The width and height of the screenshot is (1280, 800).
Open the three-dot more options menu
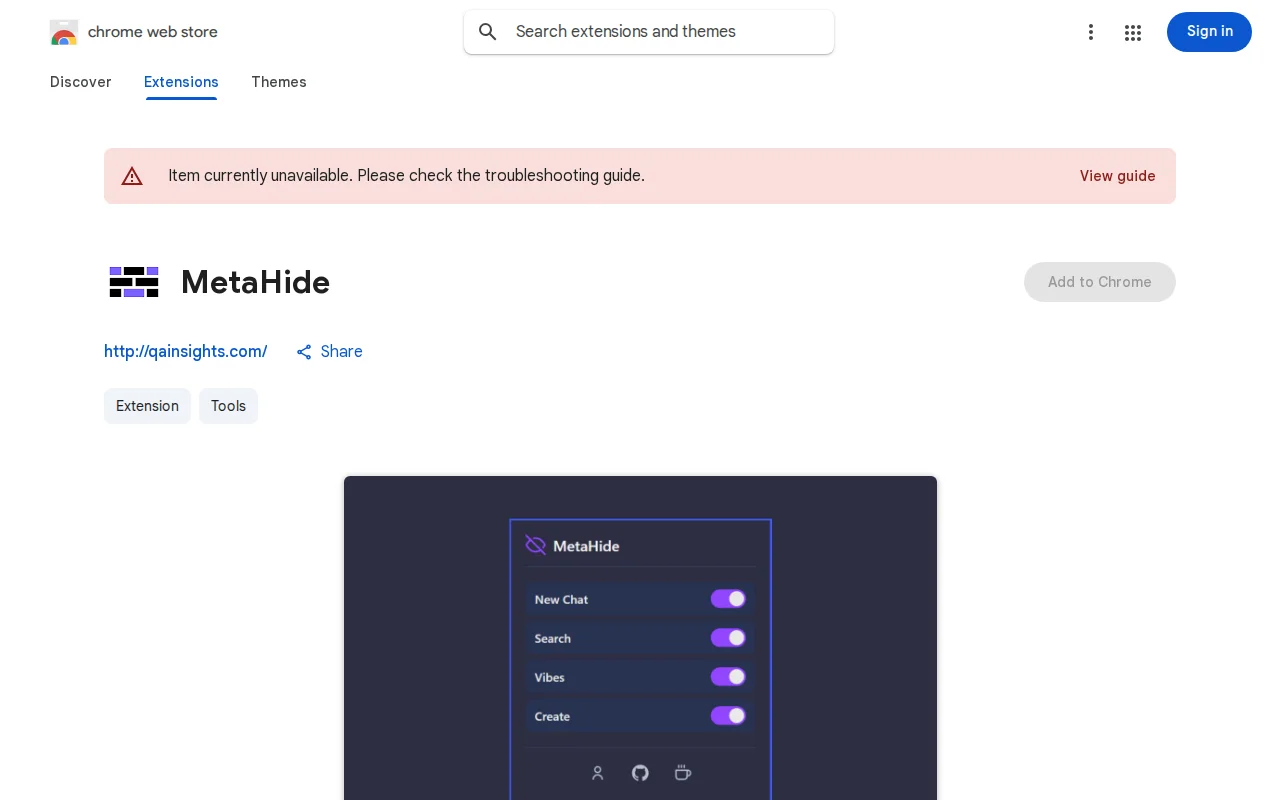click(1091, 32)
